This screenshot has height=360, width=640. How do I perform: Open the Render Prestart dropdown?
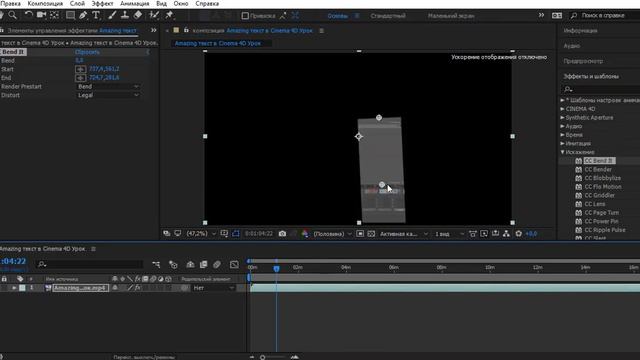pyautogui.click(x=108, y=87)
